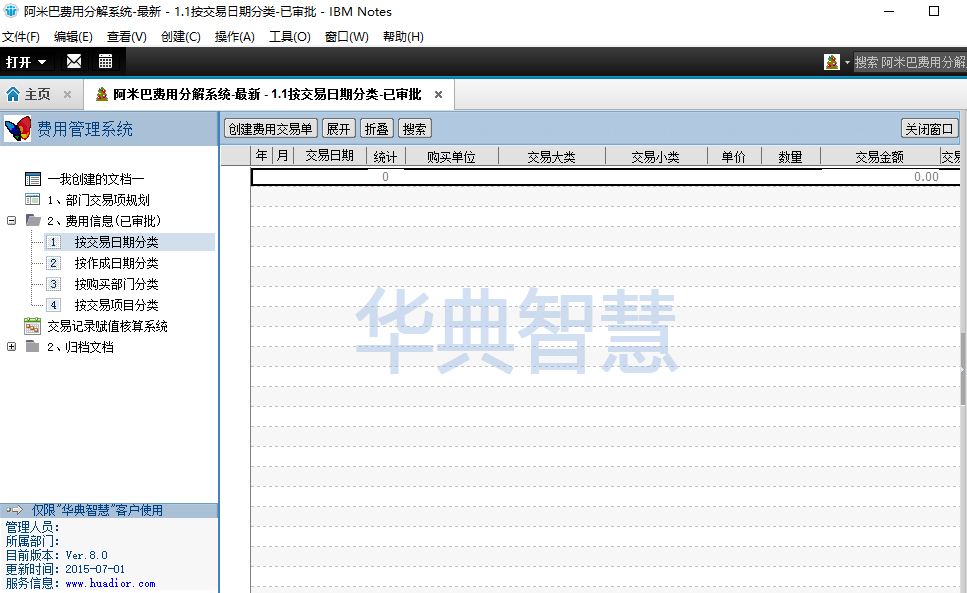This screenshot has width=967, height=593.
Task: Switch to the 主页 tab
Action: [x=38, y=94]
